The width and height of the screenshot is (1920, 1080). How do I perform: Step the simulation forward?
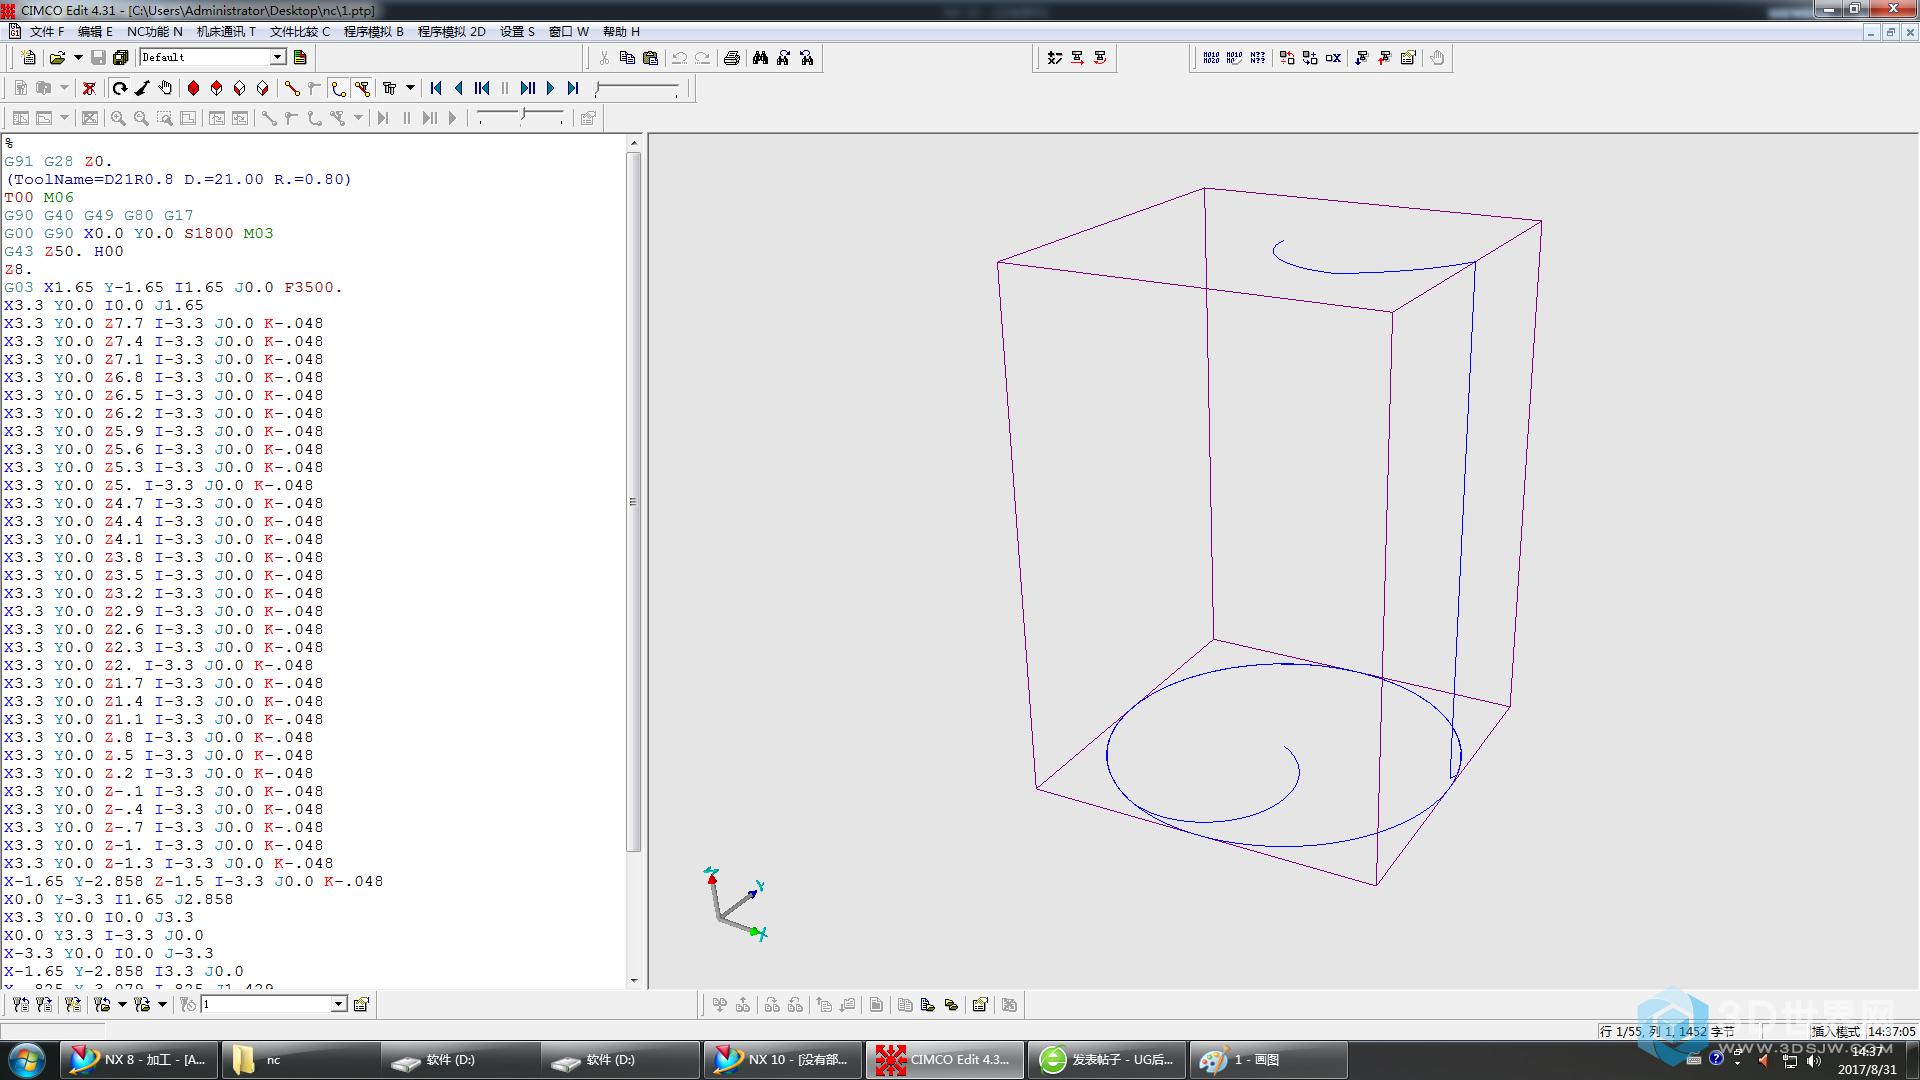pyautogui.click(x=528, y=88)
